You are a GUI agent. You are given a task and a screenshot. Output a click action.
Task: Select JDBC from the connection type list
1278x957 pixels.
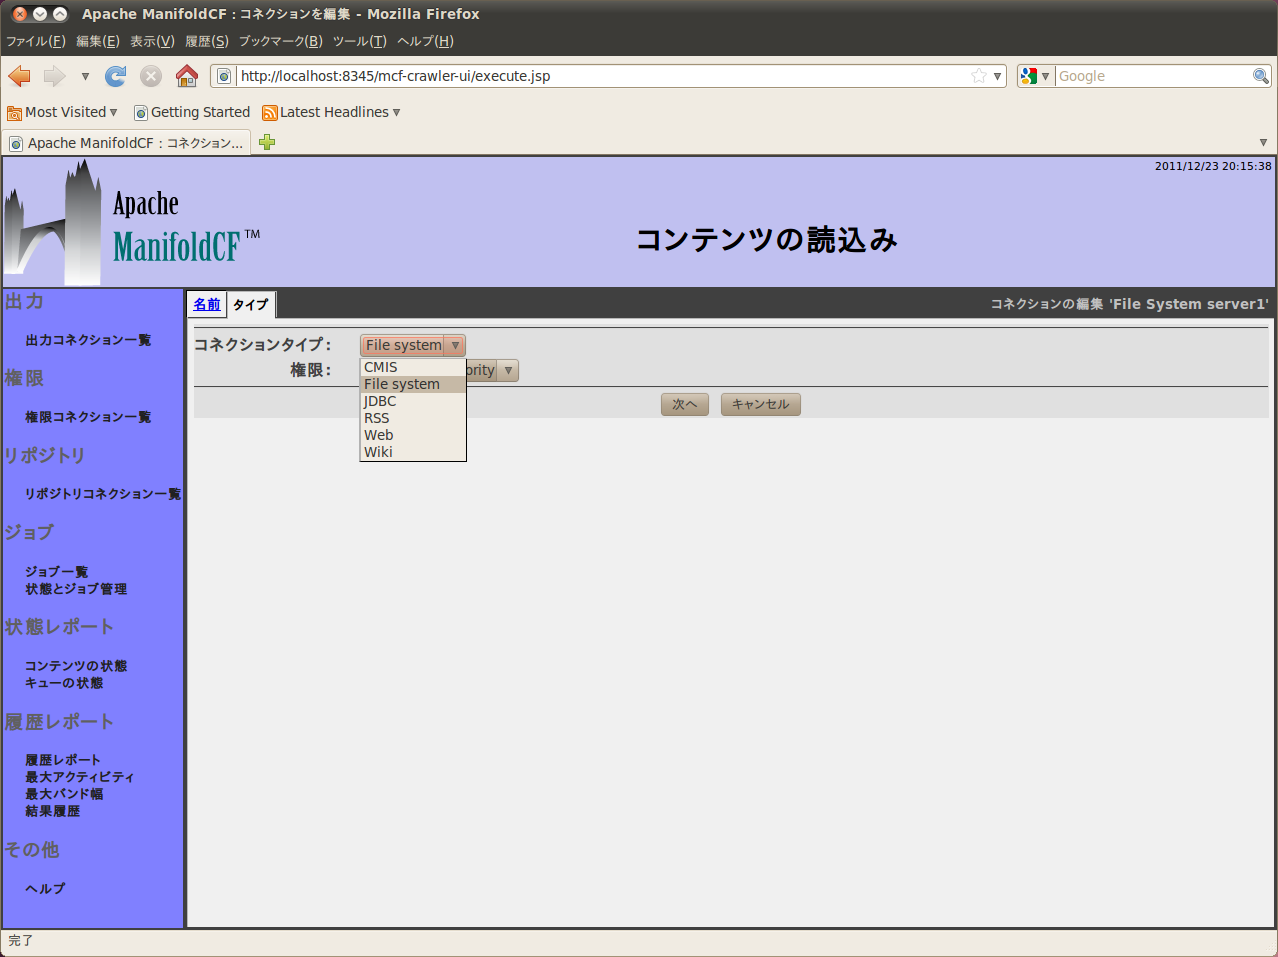(380, 401)
